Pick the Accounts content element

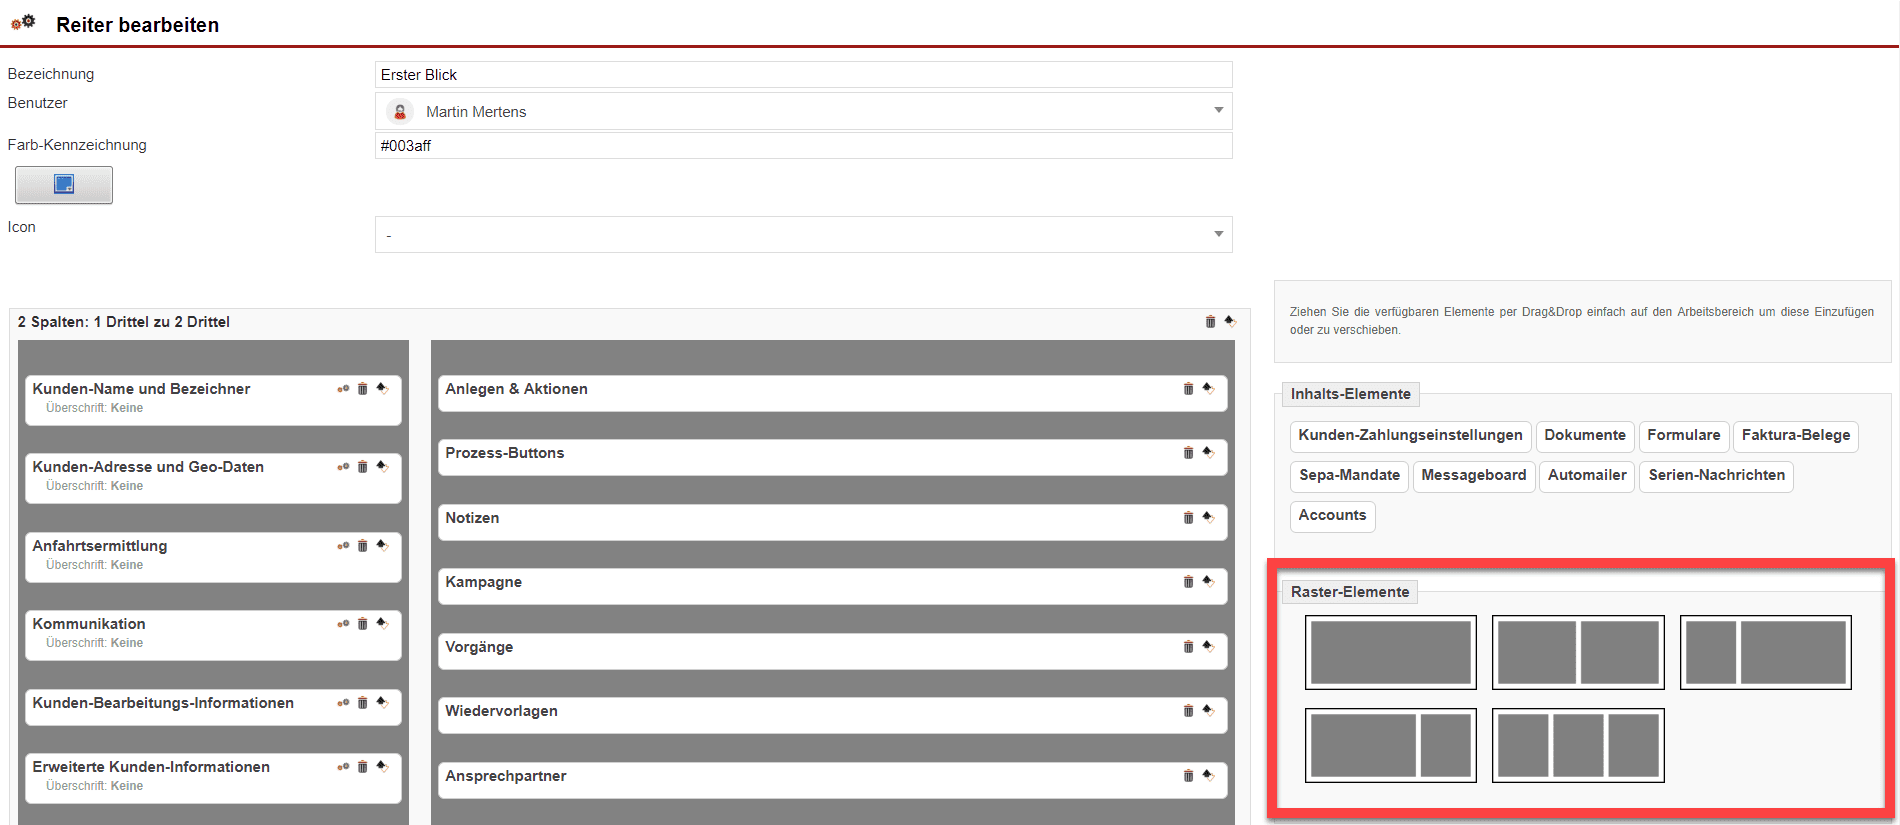click(x=1332, y=515)
